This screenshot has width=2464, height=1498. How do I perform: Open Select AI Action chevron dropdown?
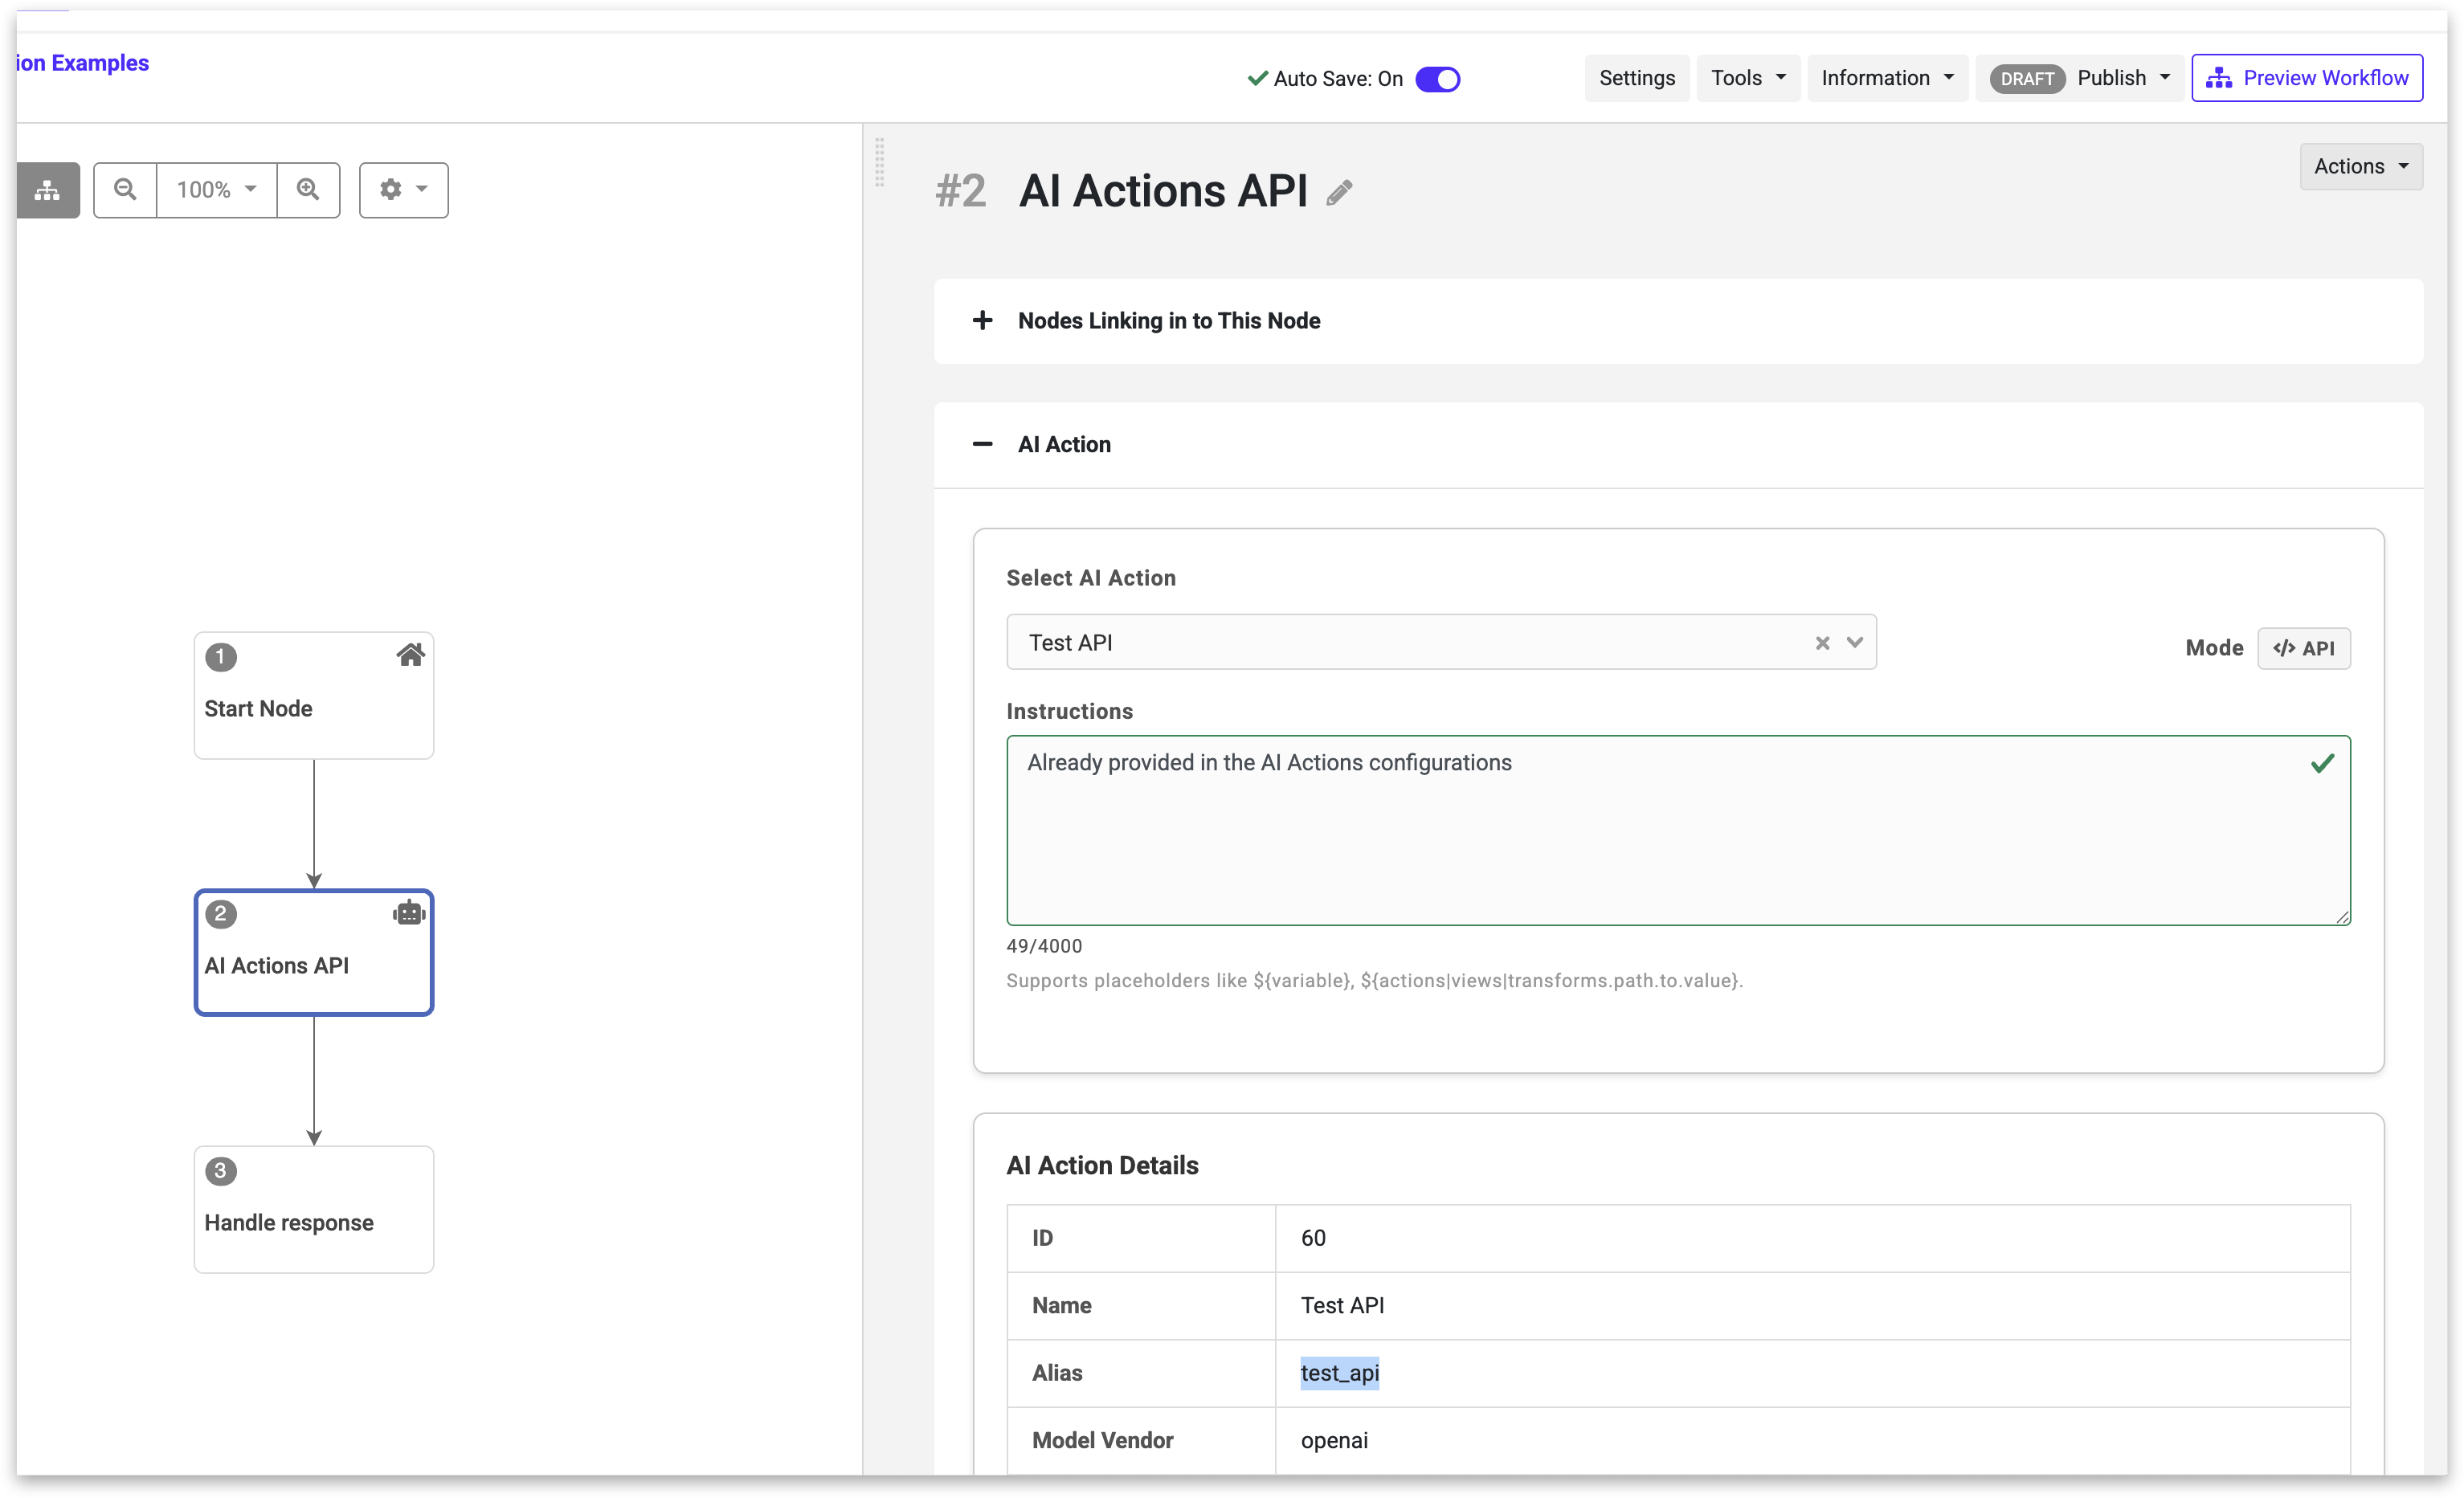coord(1855,643)
